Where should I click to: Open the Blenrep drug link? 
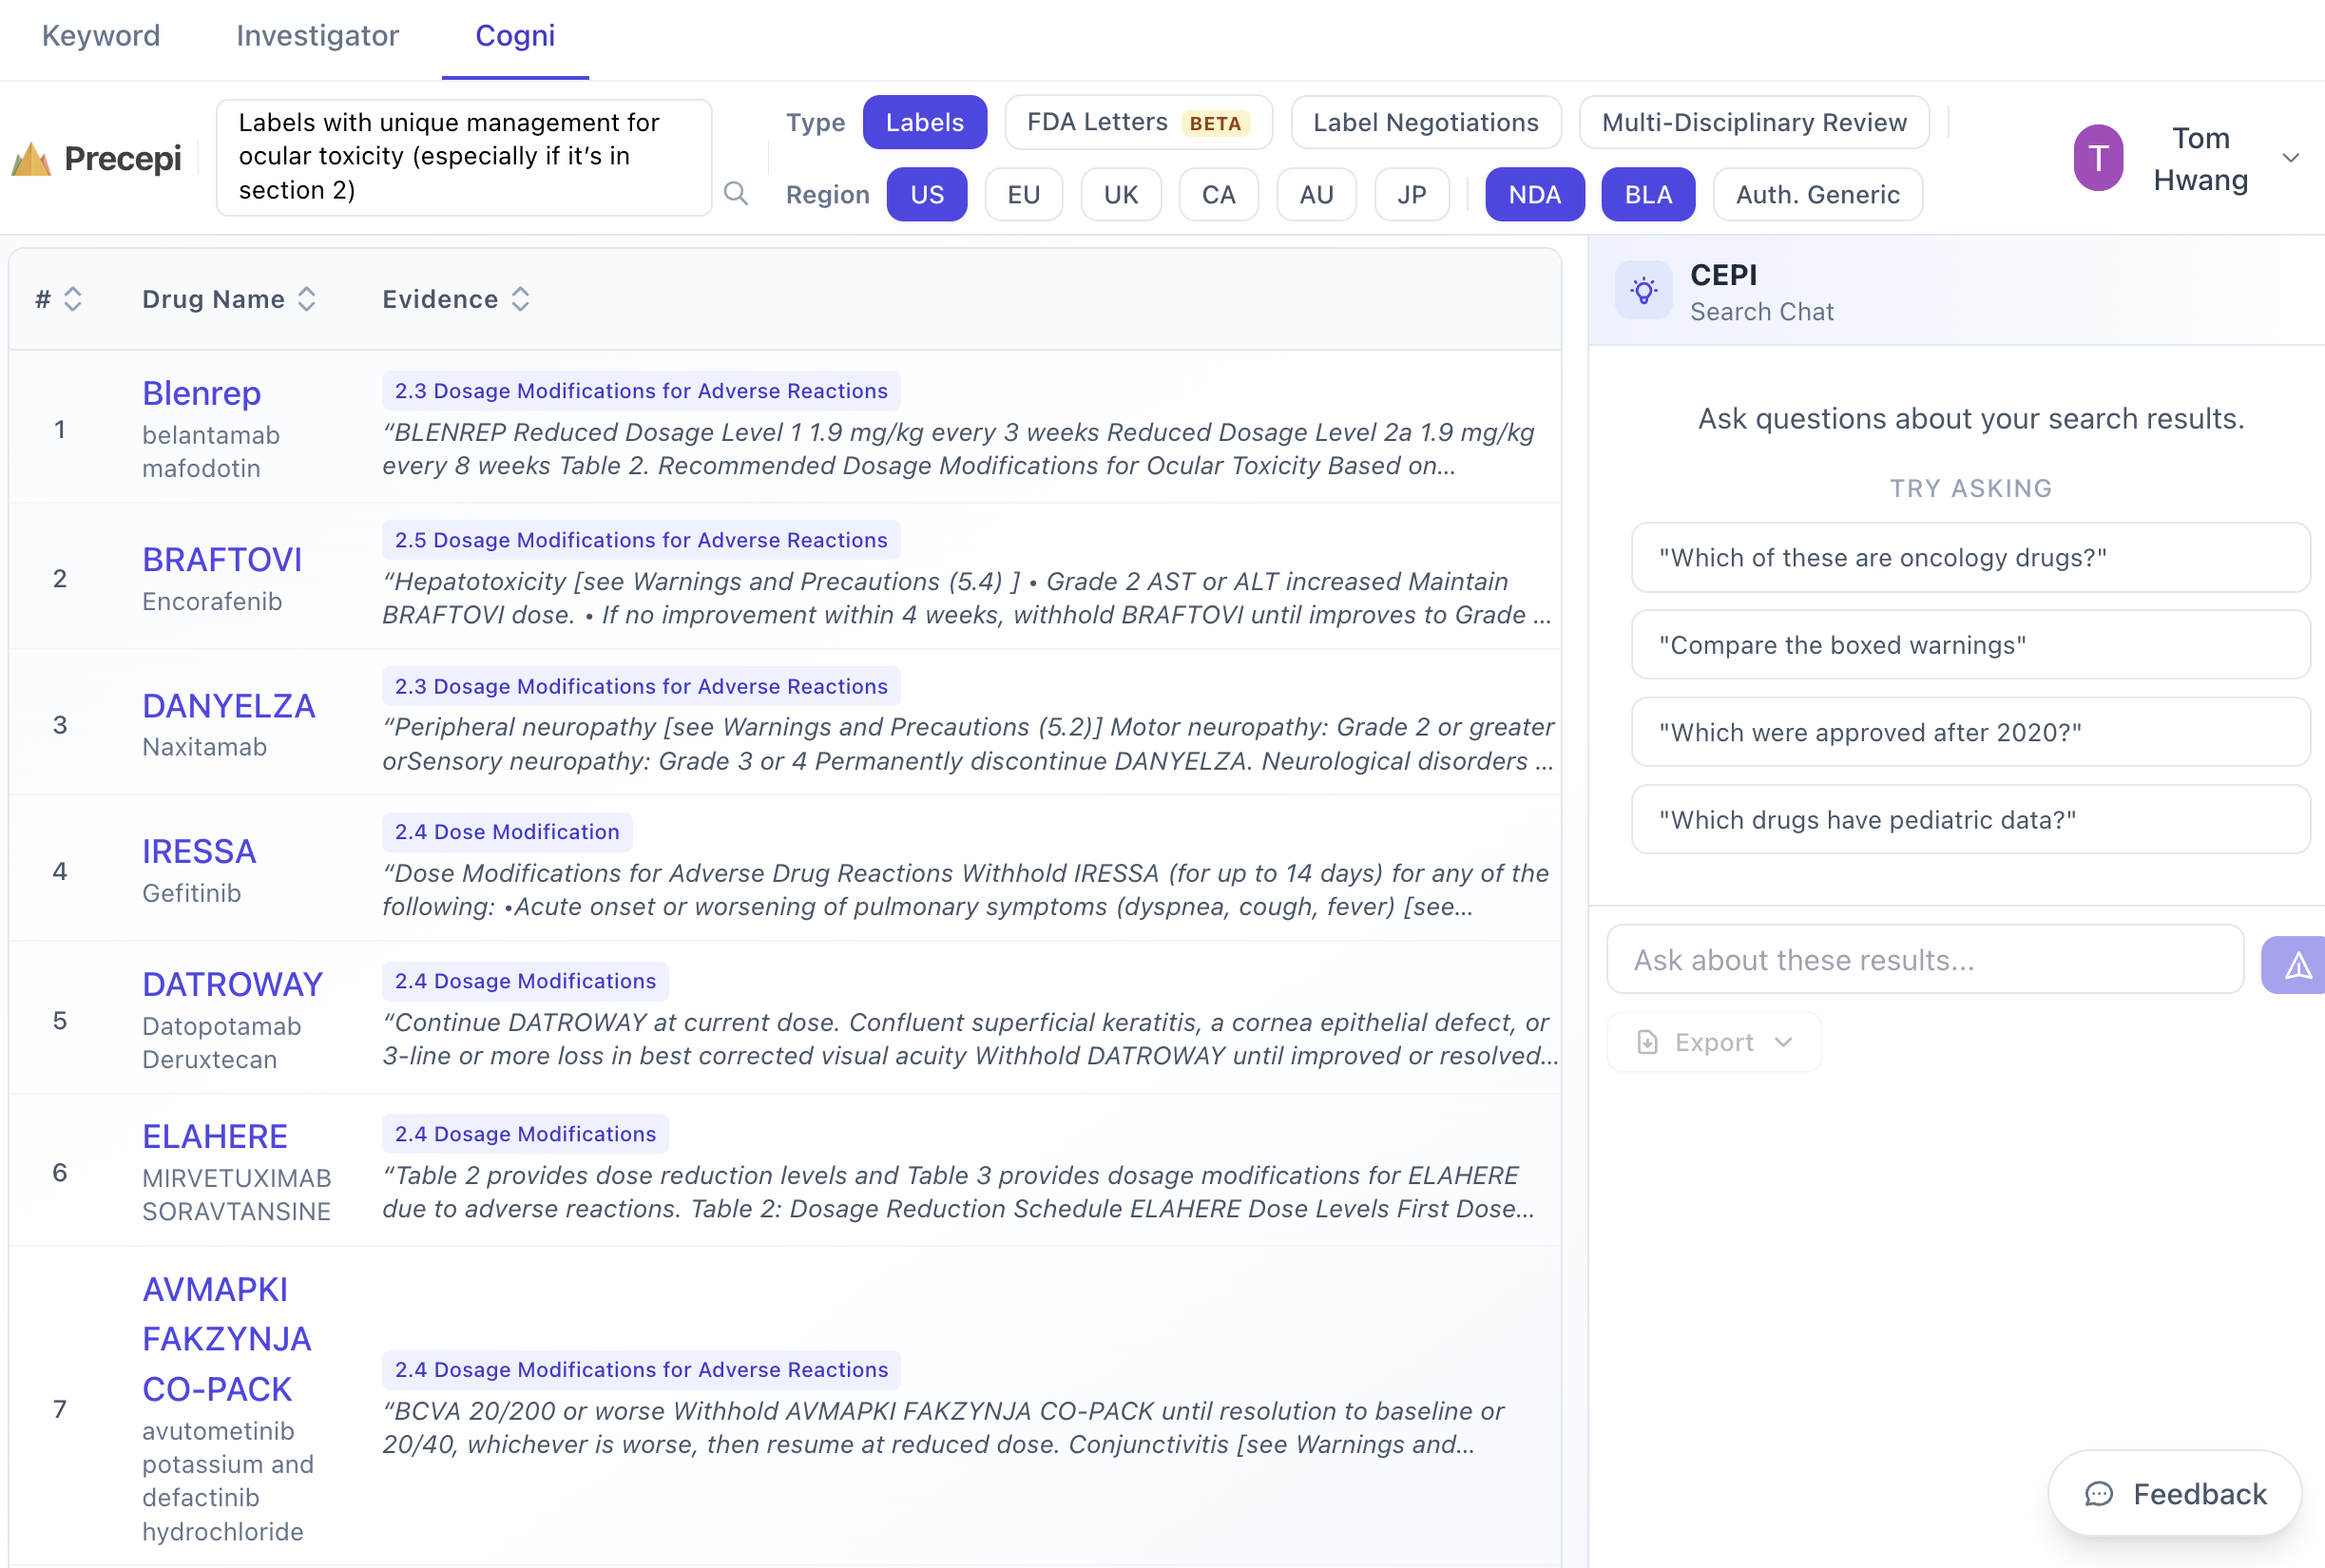coord(201,393)
